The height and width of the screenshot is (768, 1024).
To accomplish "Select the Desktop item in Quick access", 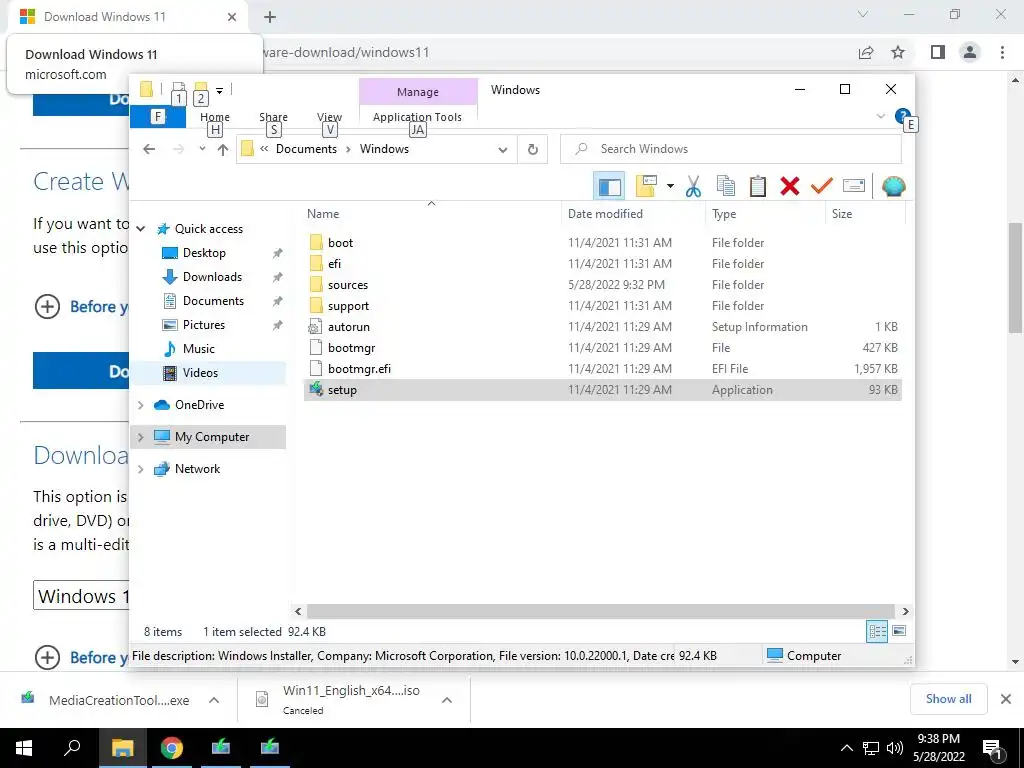I will click(204, 253).
